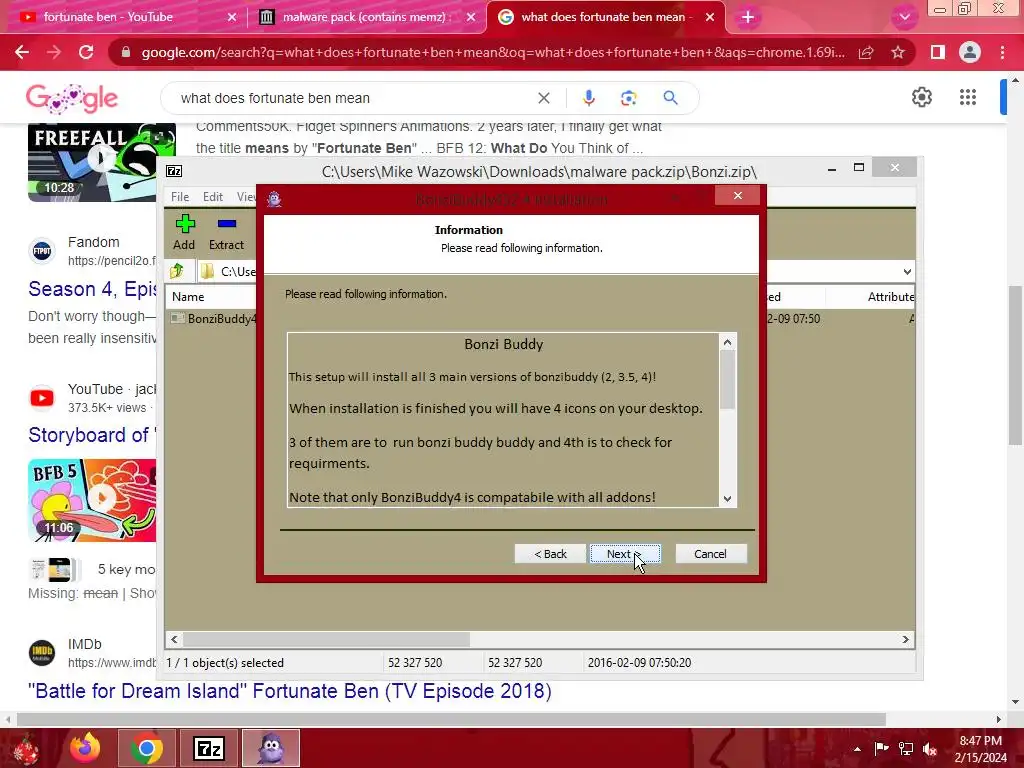Clear the Google search query

tap(543, 98)
